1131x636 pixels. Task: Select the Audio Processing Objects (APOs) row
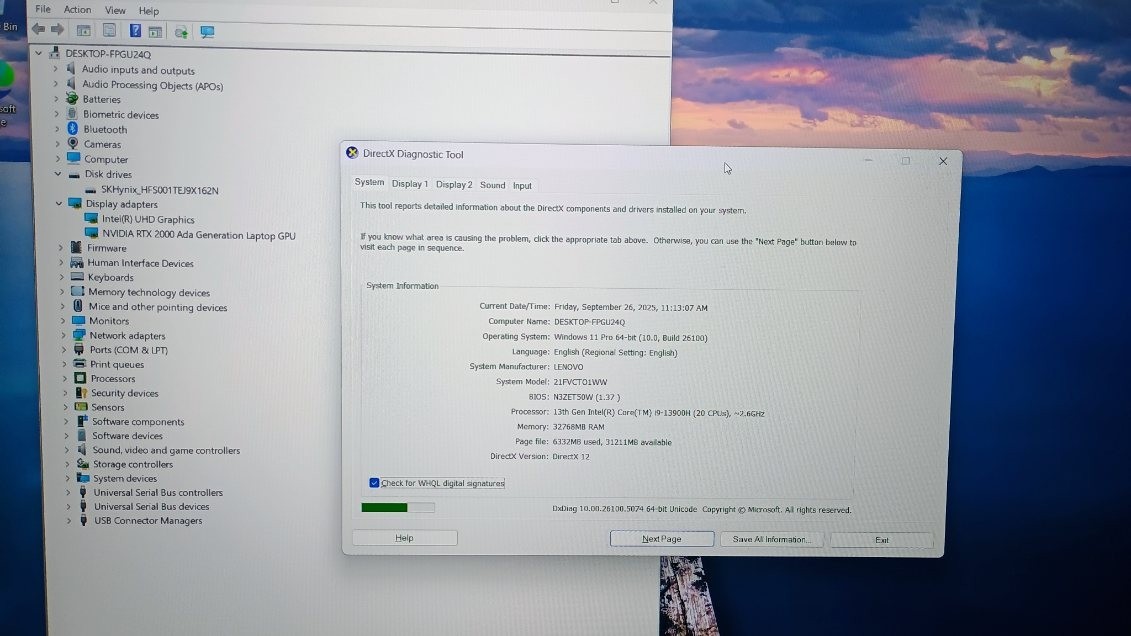coord(152,85)
